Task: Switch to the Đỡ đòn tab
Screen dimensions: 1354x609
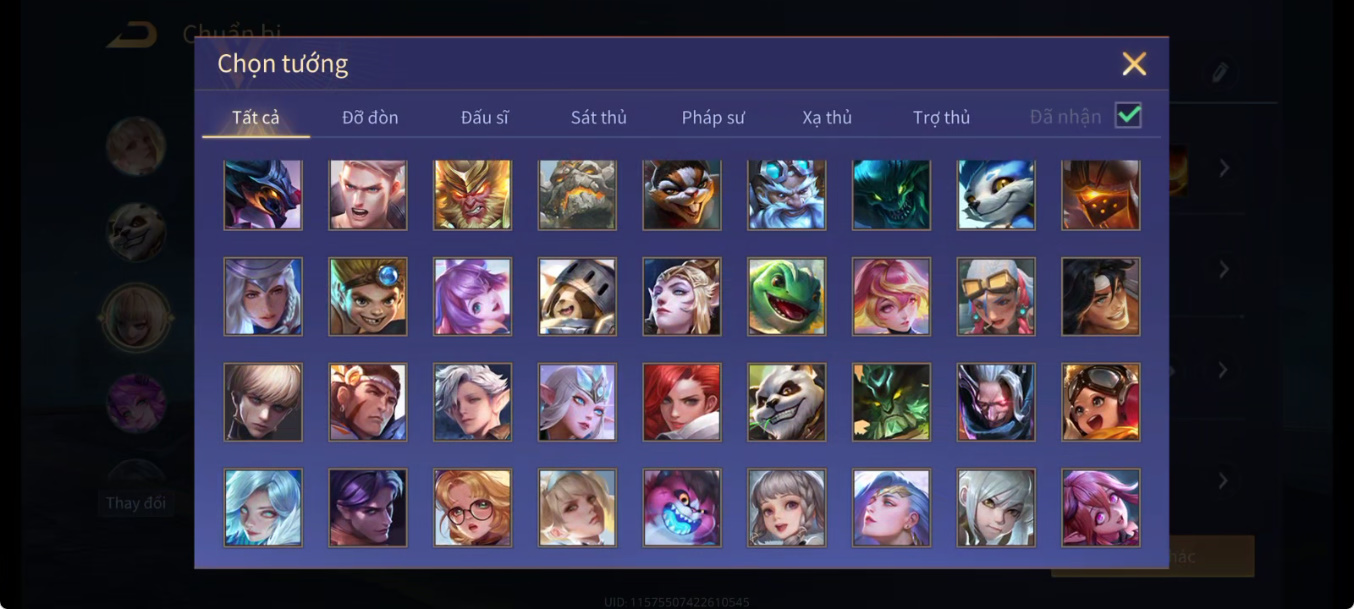Action: [x=370, y=117]
